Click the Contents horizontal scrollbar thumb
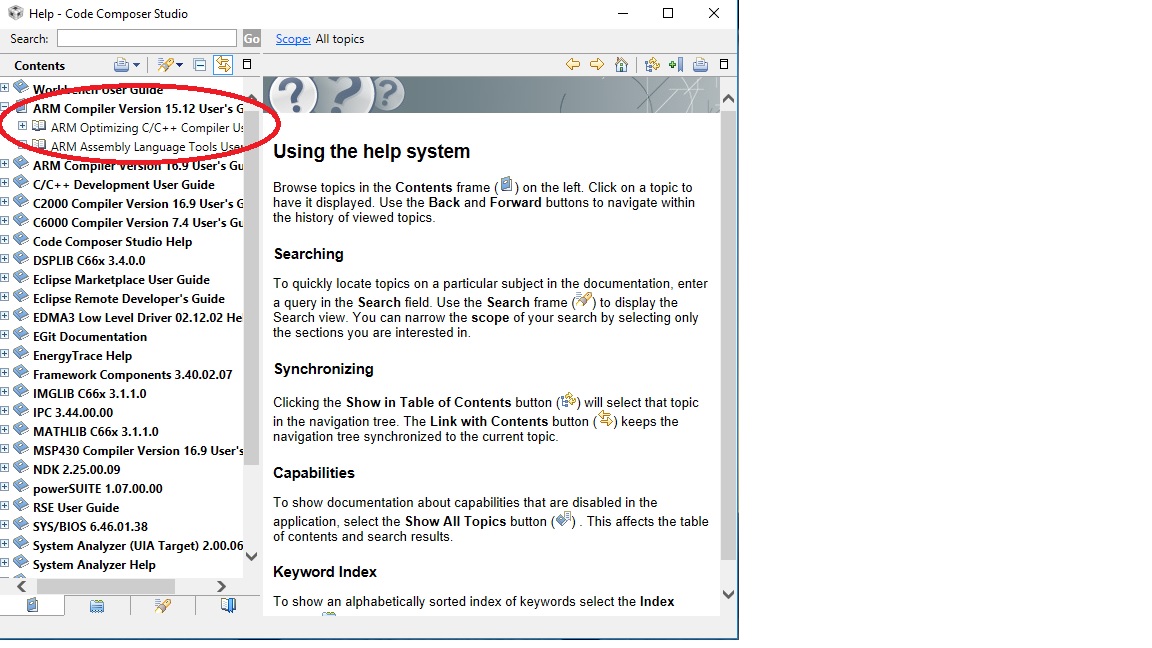Screen dimensions: 1152x648 tap(106, 586)
